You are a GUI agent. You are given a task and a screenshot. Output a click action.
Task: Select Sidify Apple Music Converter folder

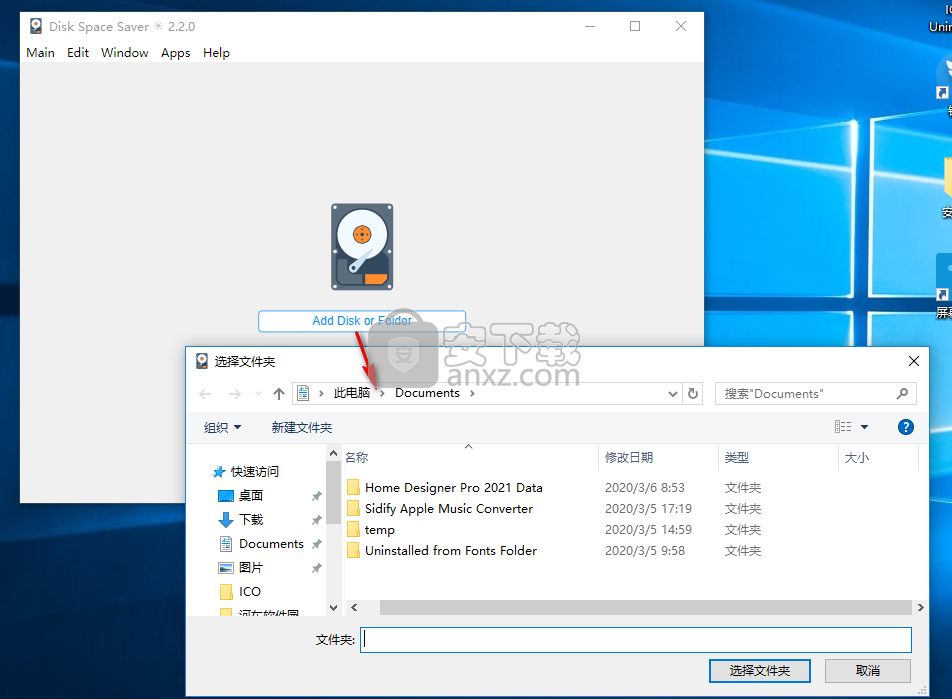click(x=449, y=508)
